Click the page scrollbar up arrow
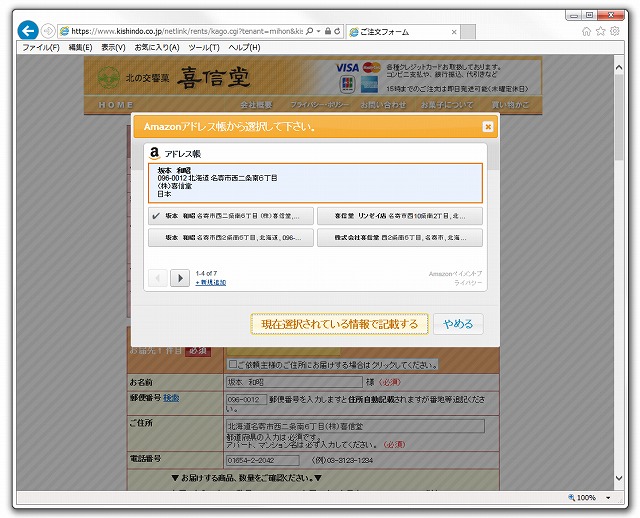The width and height of the screenshot is (640, 518). click(619, 68)
